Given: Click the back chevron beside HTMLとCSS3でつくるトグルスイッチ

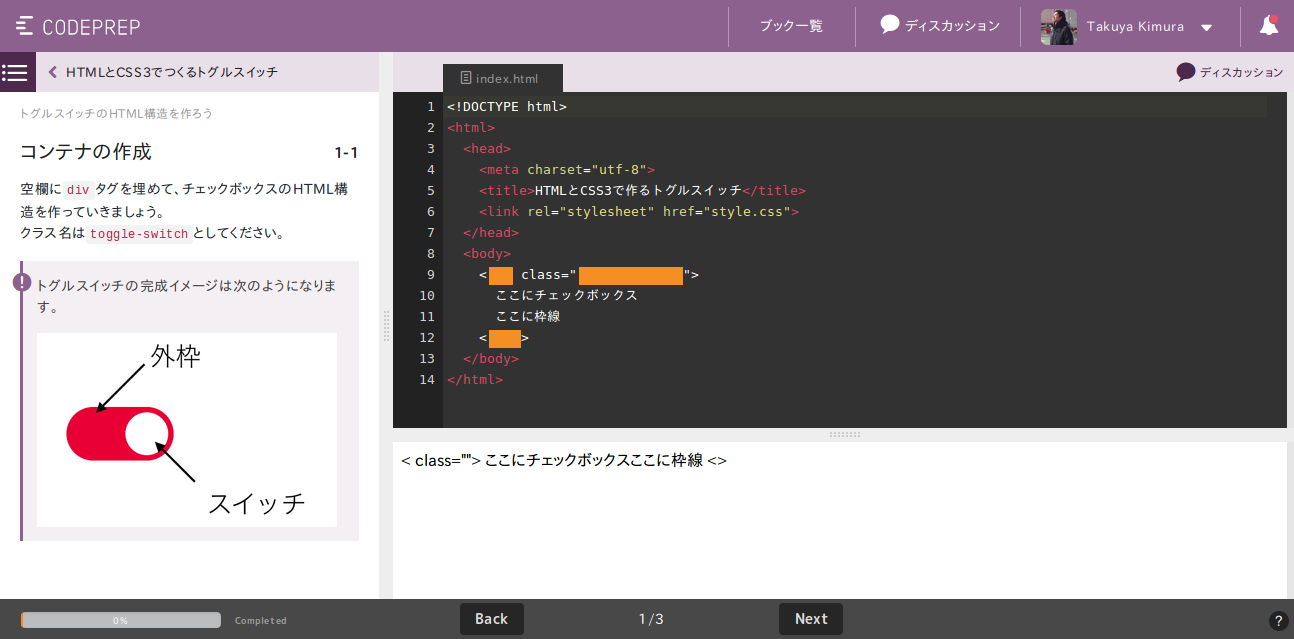Looking at the screenshot, I should (53, 71).
